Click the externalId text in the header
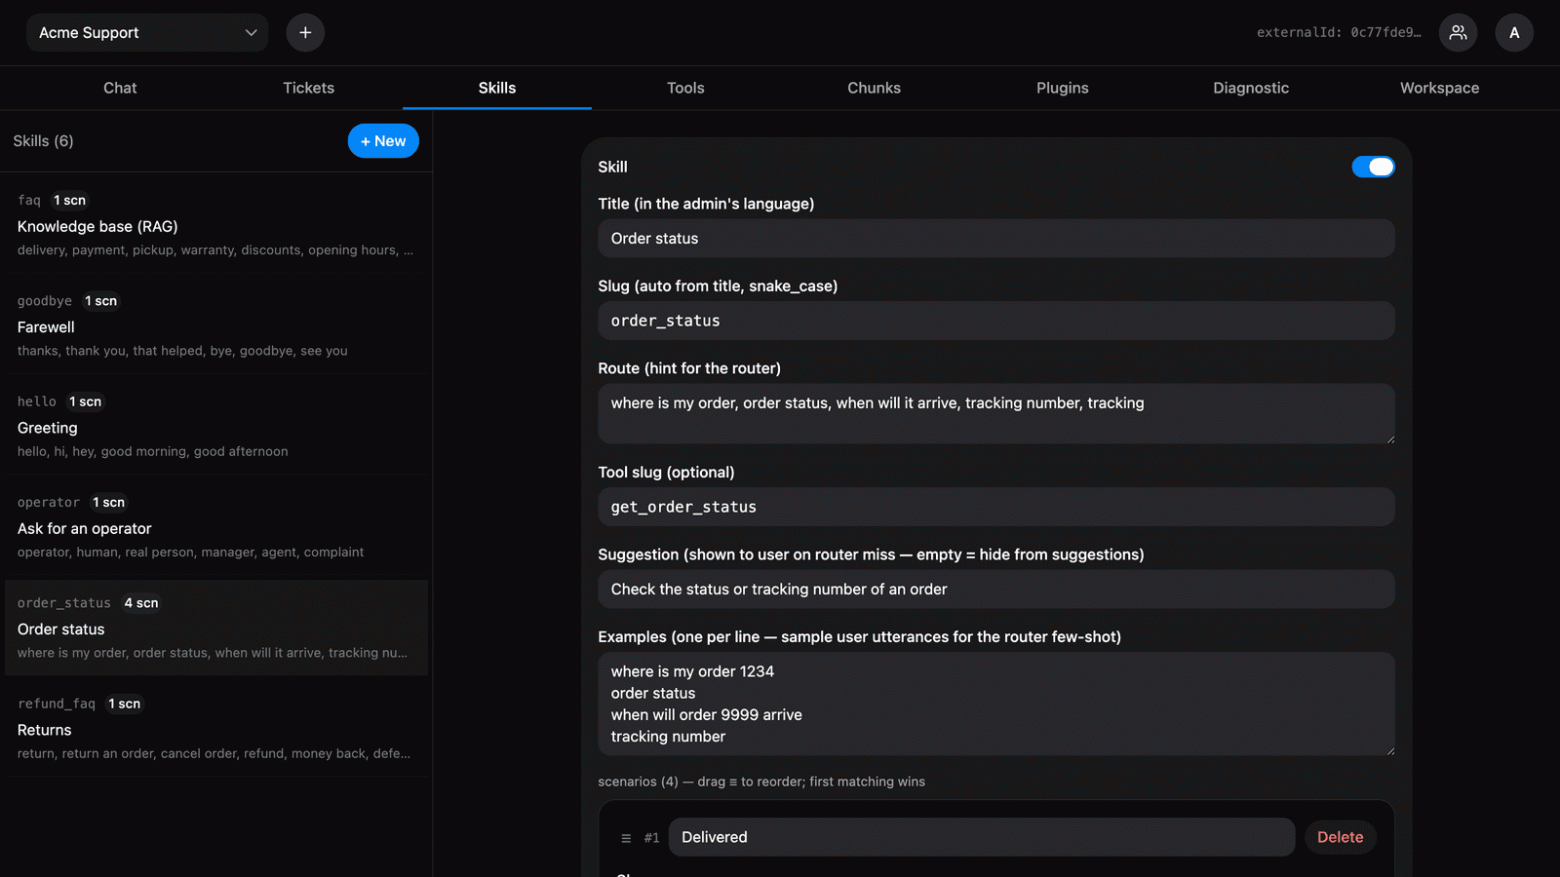1560x877 pixels. point(1339,33)
